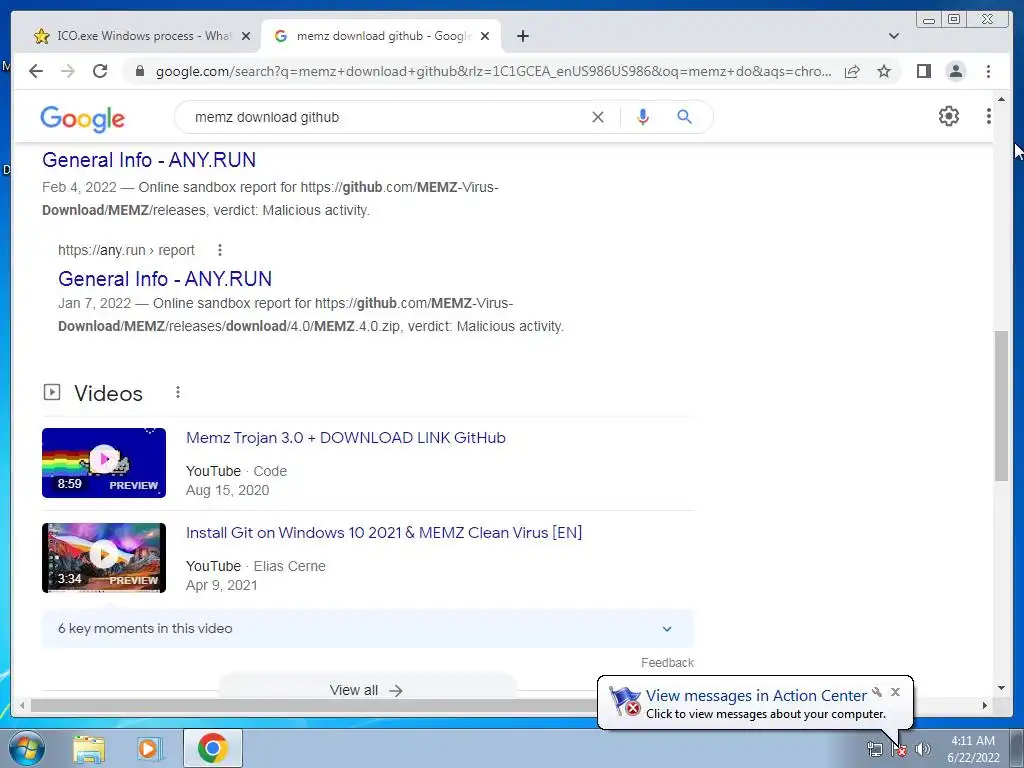1024x768 pixels.
Task: Open Install Git on Windows 10 video link
Action: point(383,532)
